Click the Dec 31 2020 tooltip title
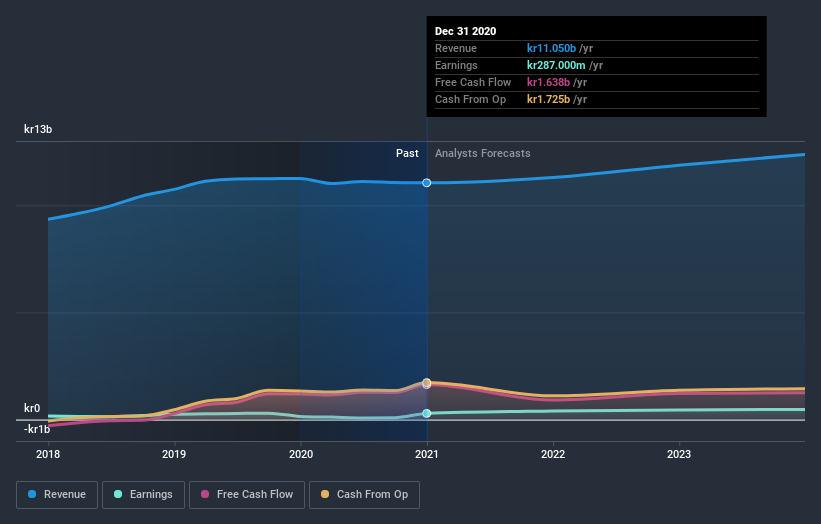The image size is (821, 524). tap(465, 31)
